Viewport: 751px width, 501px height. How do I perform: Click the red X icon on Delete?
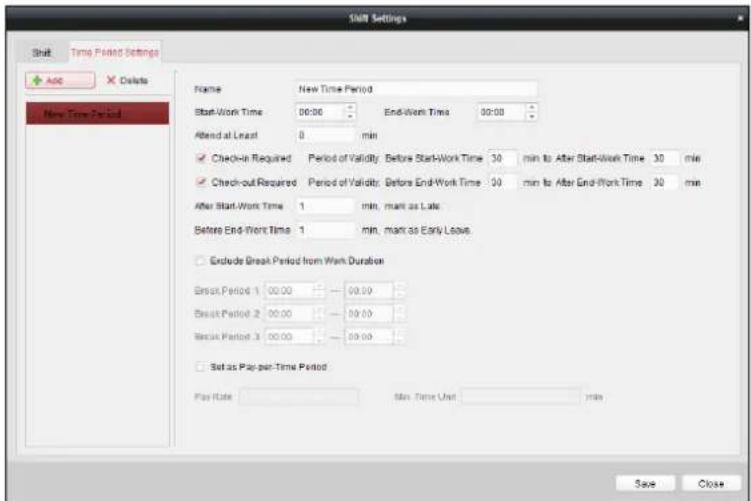coord(111,80)
